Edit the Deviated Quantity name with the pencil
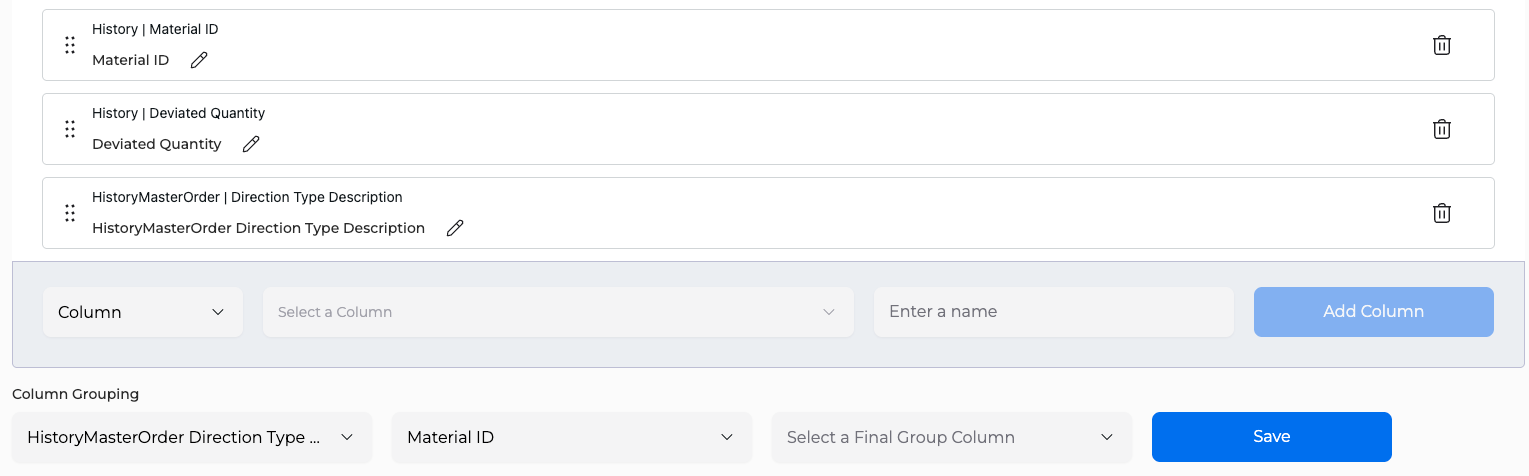The image size is (1529, 476). (x=251, y=144)
